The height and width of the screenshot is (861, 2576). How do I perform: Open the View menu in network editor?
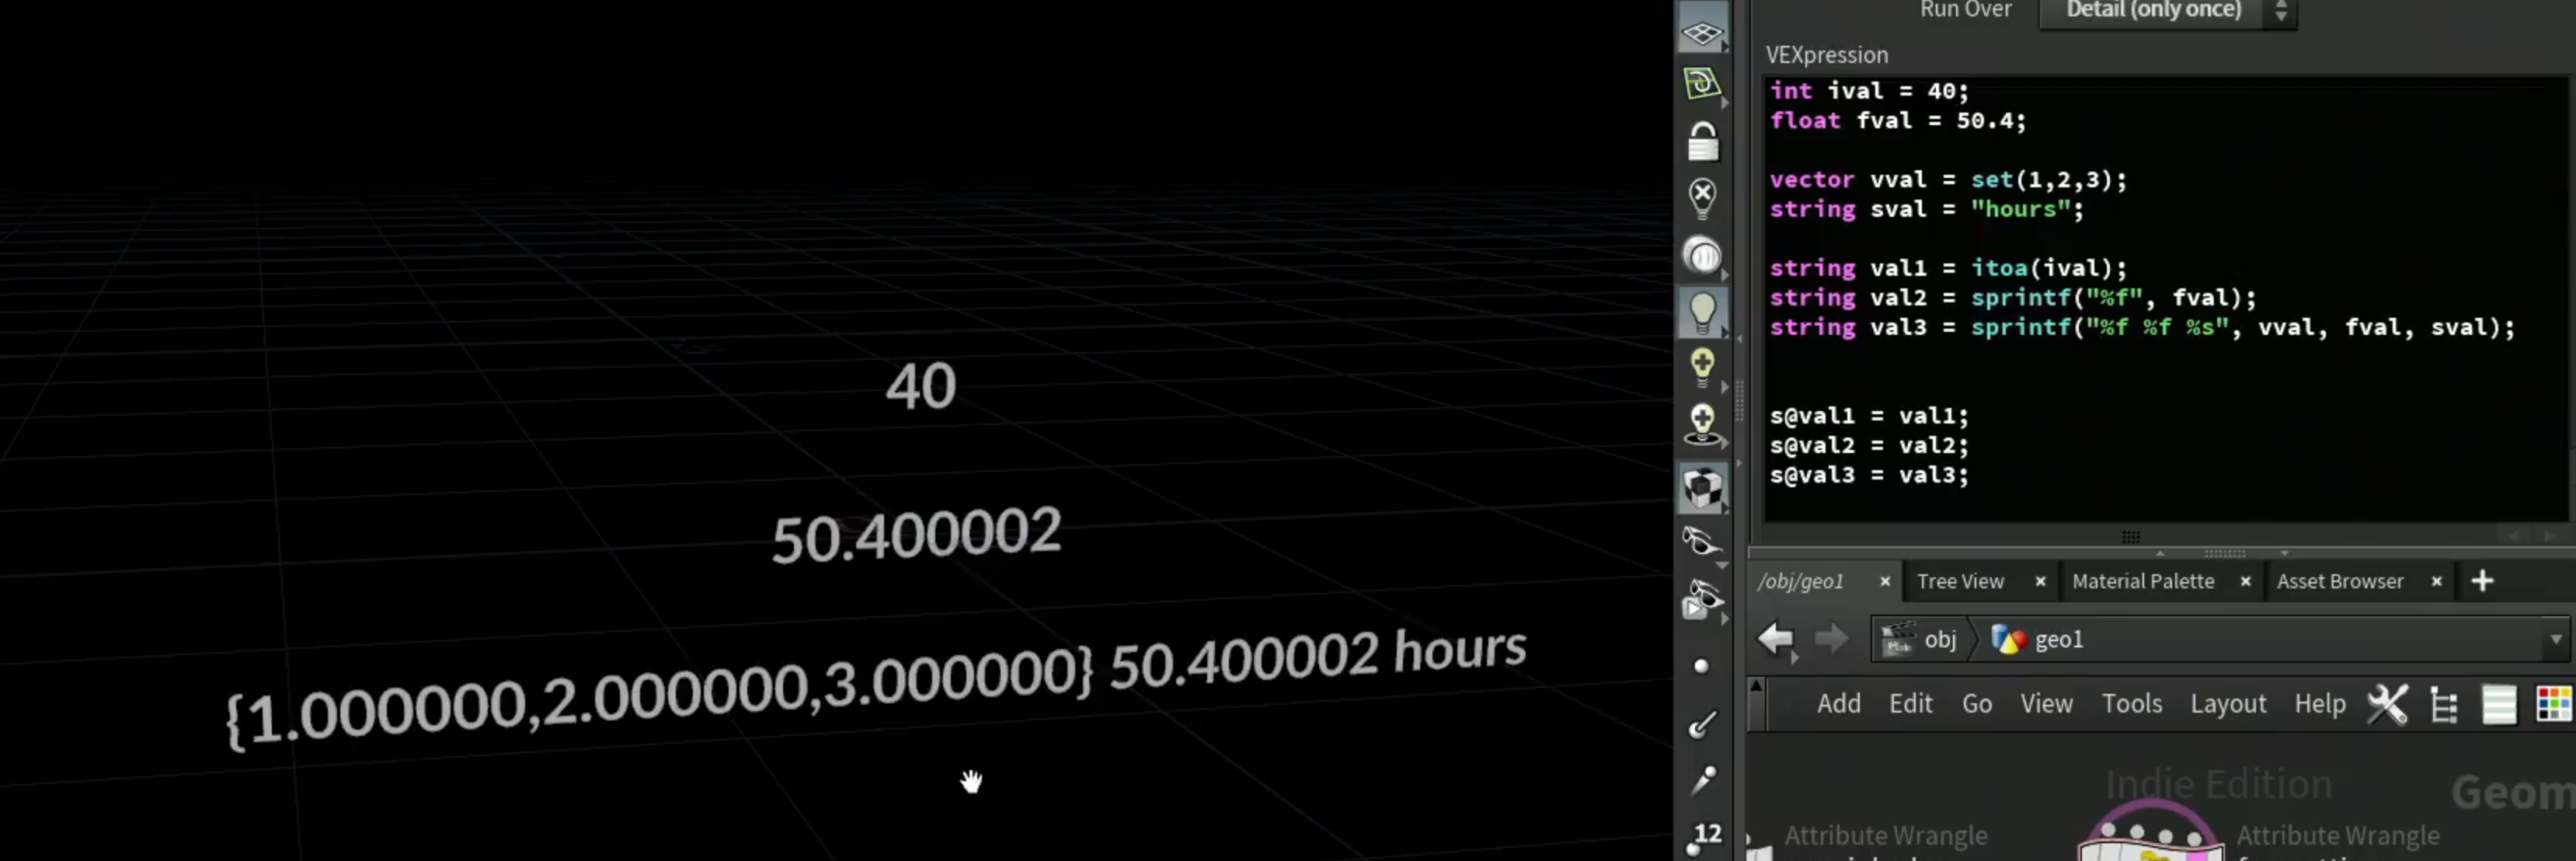pyautogui.click(x=2046, y=704)
